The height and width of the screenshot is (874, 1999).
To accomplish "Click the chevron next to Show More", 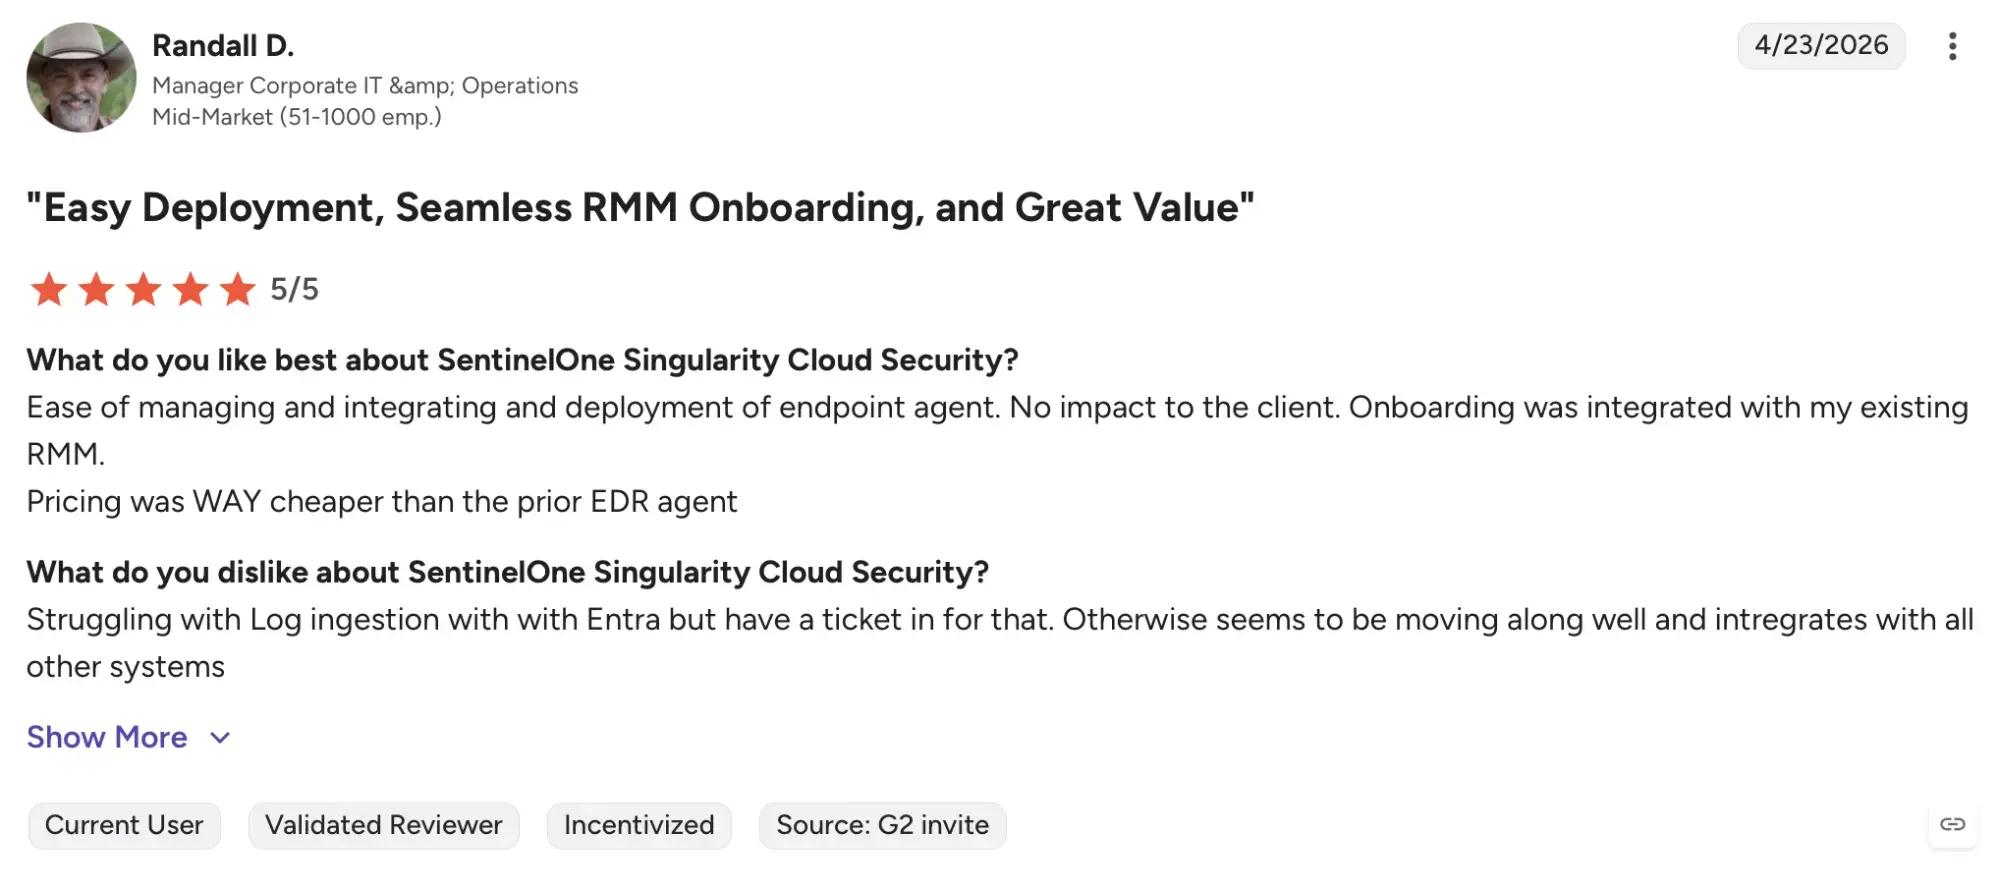I will (220, 738).
